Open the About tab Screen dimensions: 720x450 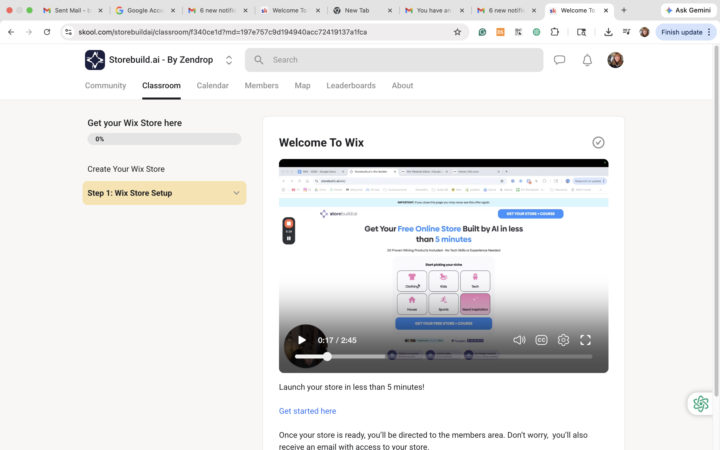(402, 85)
